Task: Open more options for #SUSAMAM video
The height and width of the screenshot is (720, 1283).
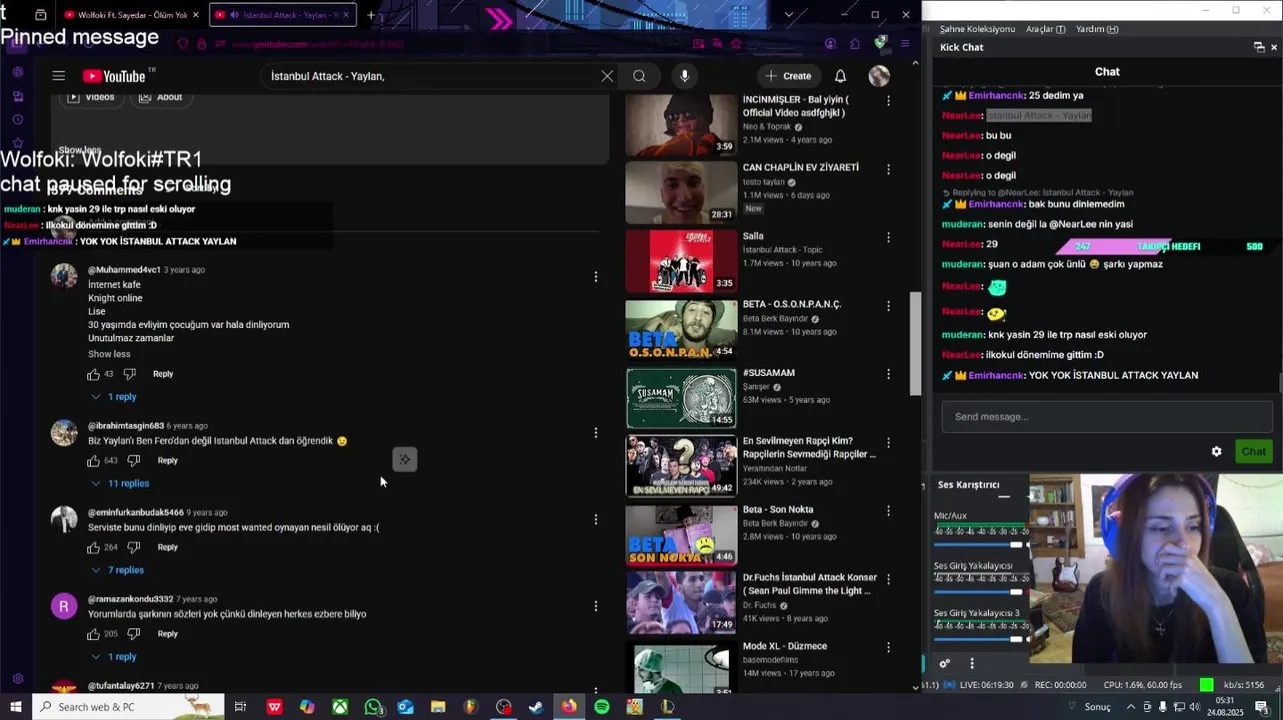Action: point(888,374)
